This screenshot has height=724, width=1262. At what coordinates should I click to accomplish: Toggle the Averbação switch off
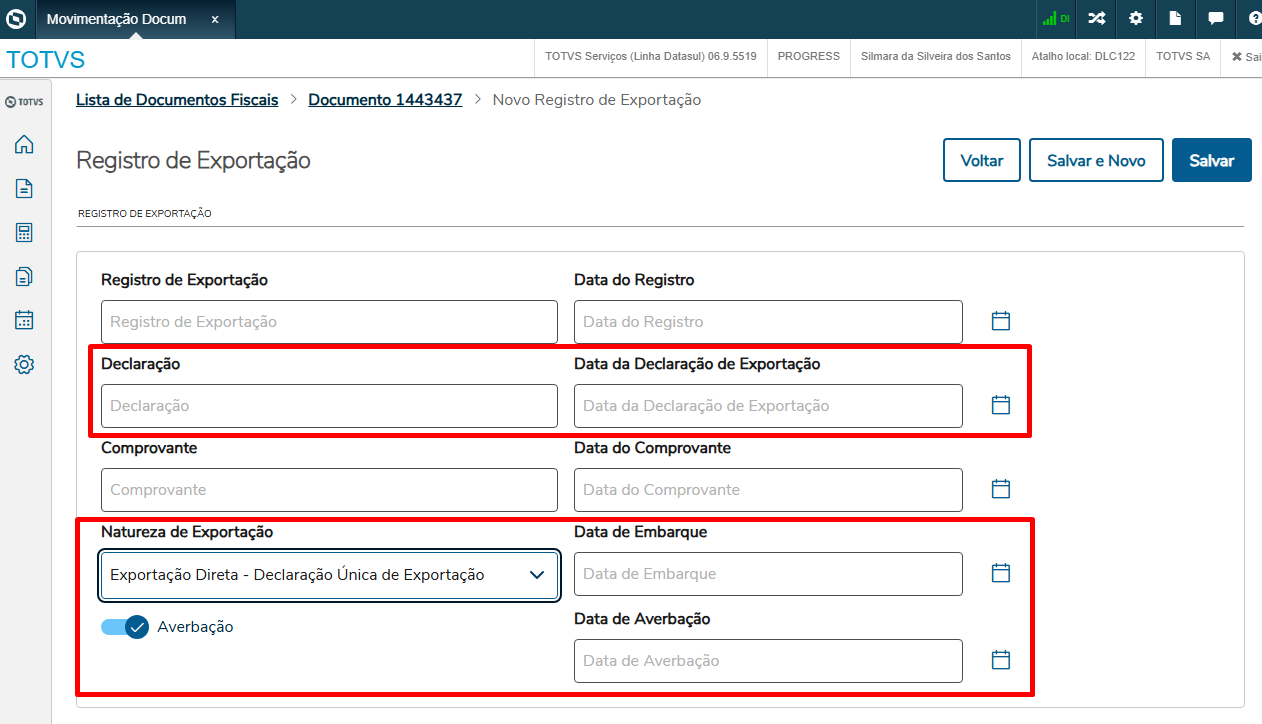[x=125, y=627]
